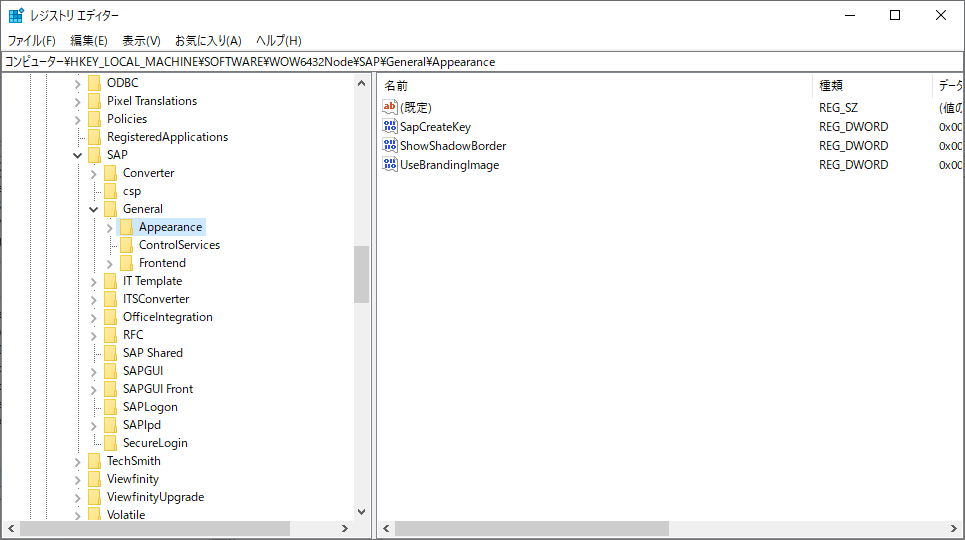Select the RegisteredApplications folder icon
The width and height of the screenshot is (965, 540).
(x=94, y=137)
